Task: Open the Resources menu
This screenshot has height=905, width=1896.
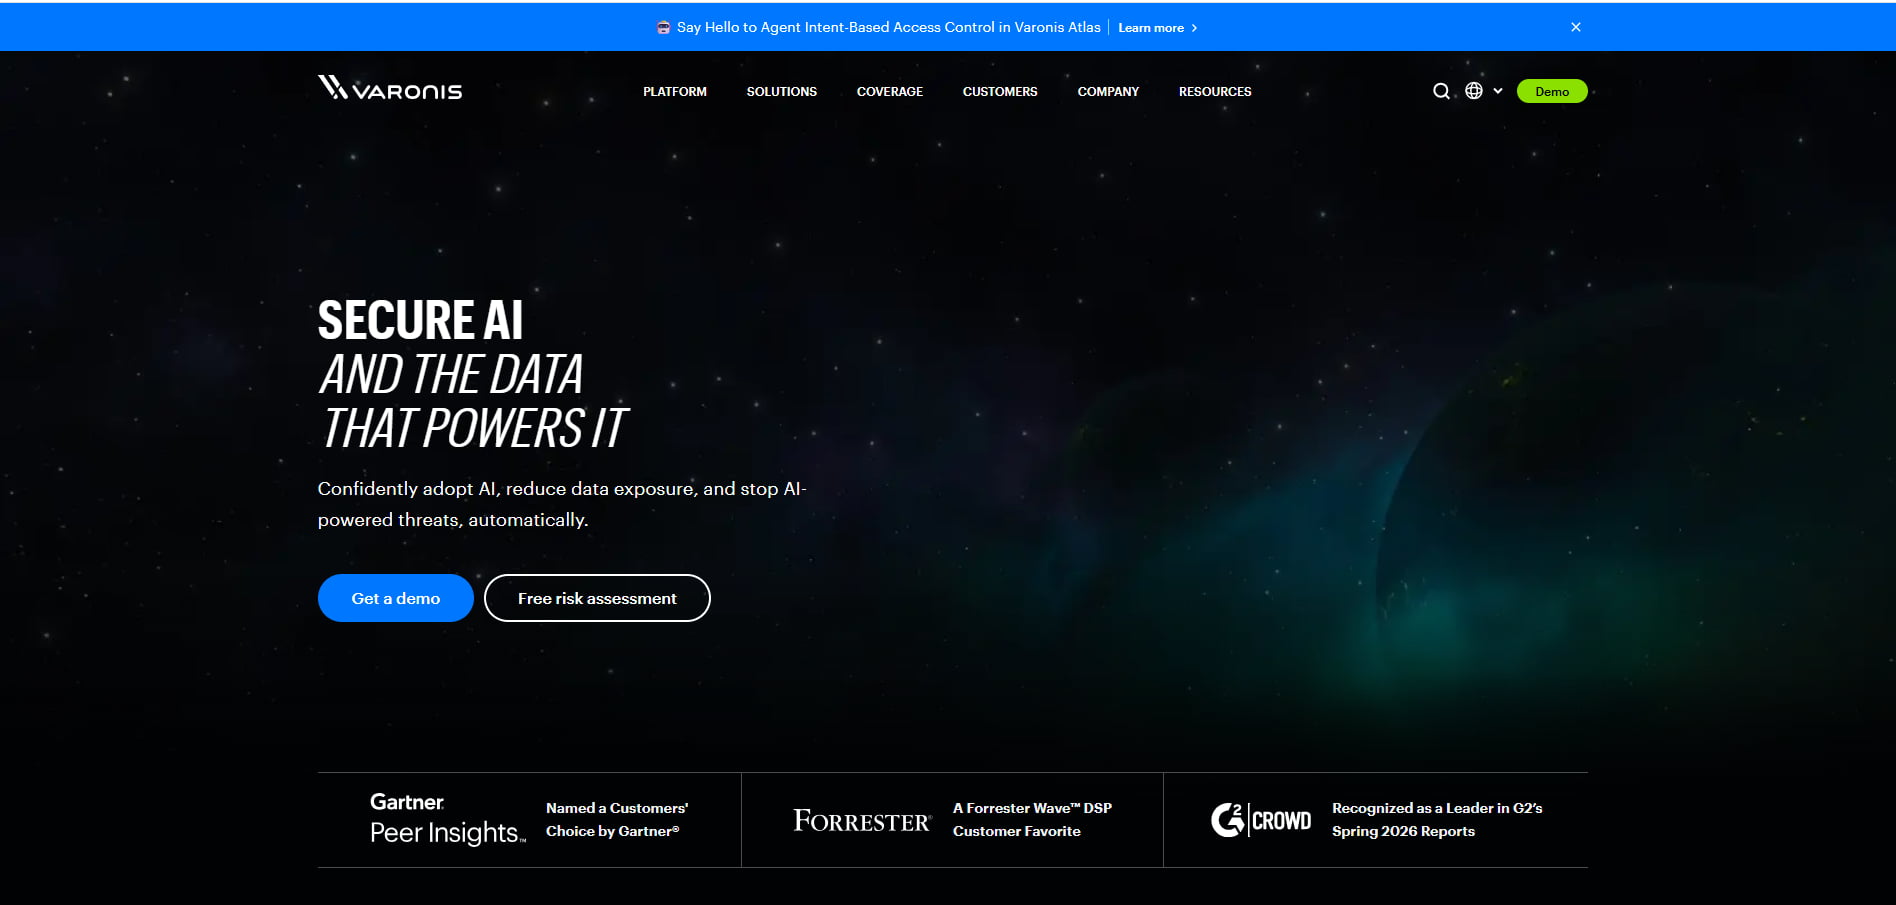Action: point(1215,91)
